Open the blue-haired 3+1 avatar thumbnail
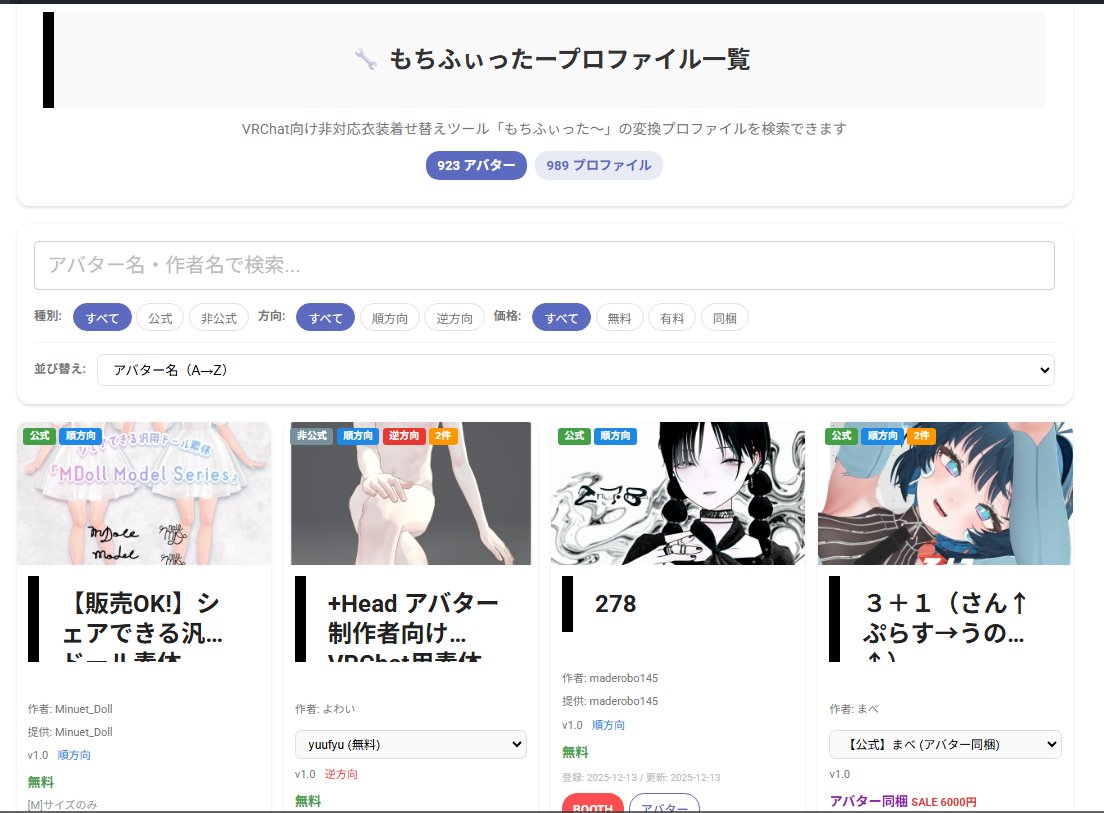The image size is (1104, 813). point(945,493)
